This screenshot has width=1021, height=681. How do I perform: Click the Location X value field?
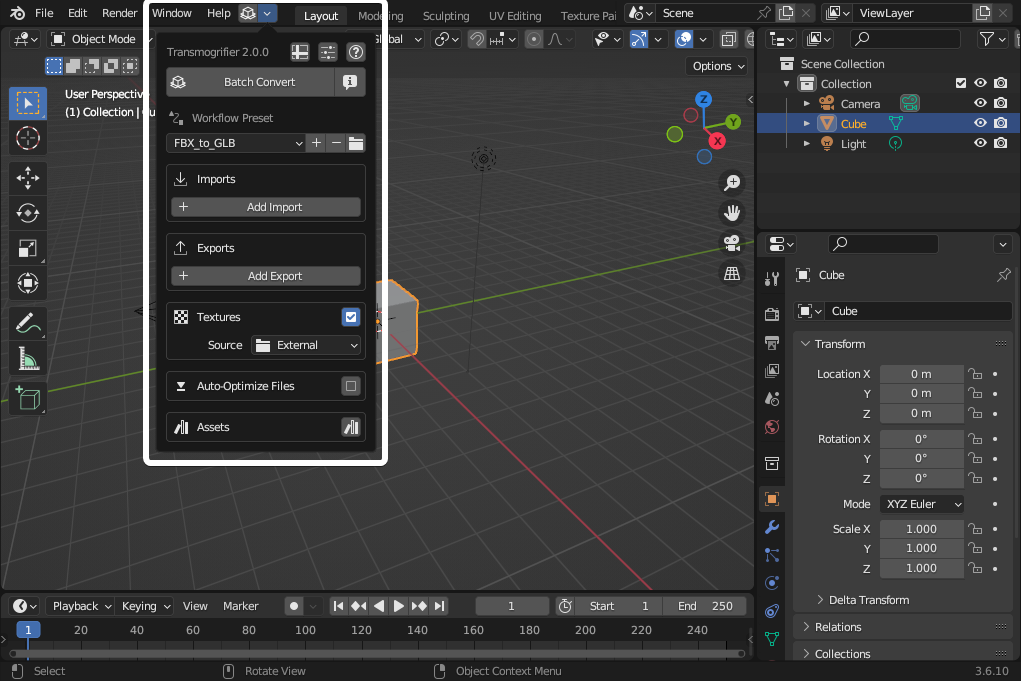920,374
